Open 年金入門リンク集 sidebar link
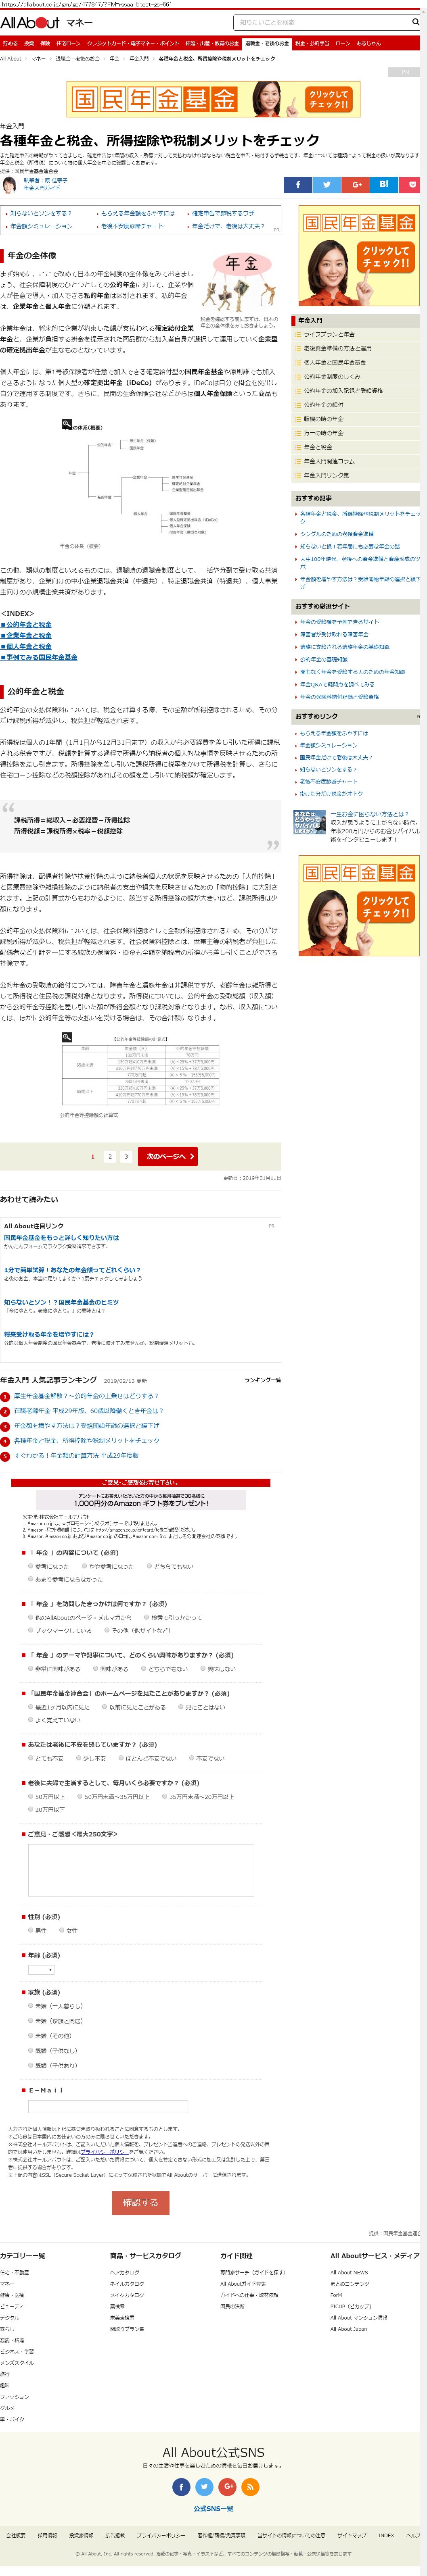This screenshot has height=2576, width=427. 327,475
